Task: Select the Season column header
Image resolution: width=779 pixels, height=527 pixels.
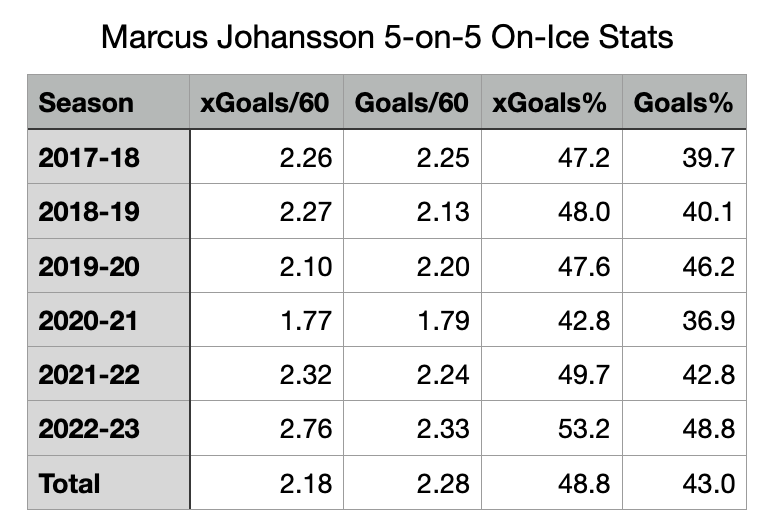Action: coord(86,103)
